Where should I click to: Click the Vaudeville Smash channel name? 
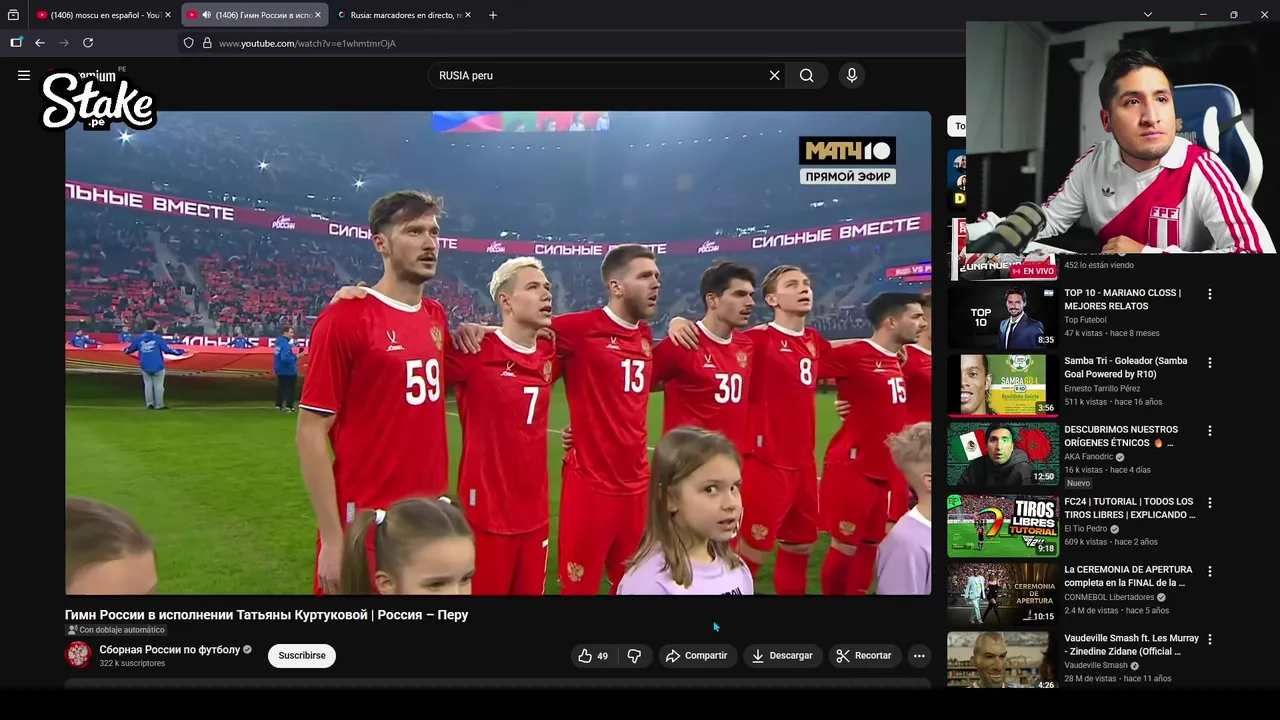(x=1096, y=665)
